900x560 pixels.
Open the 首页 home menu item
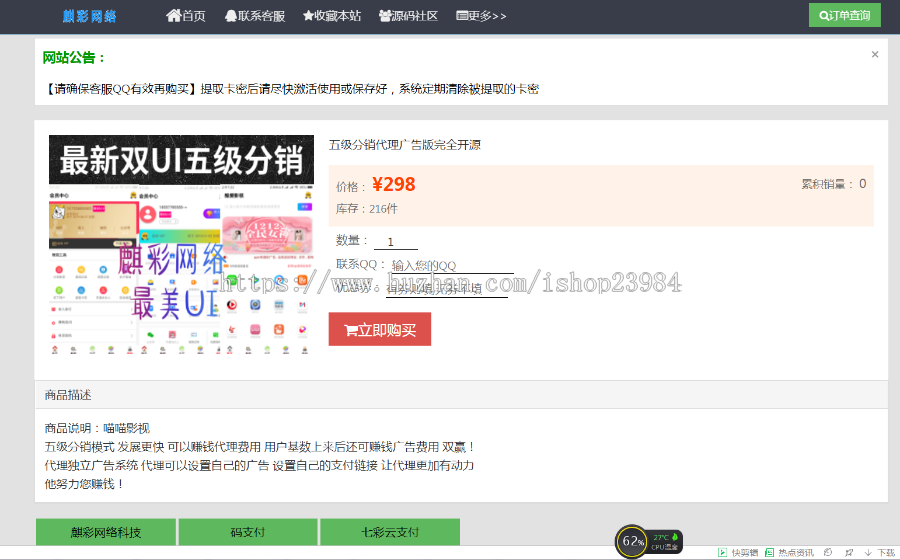coord(186,16)
